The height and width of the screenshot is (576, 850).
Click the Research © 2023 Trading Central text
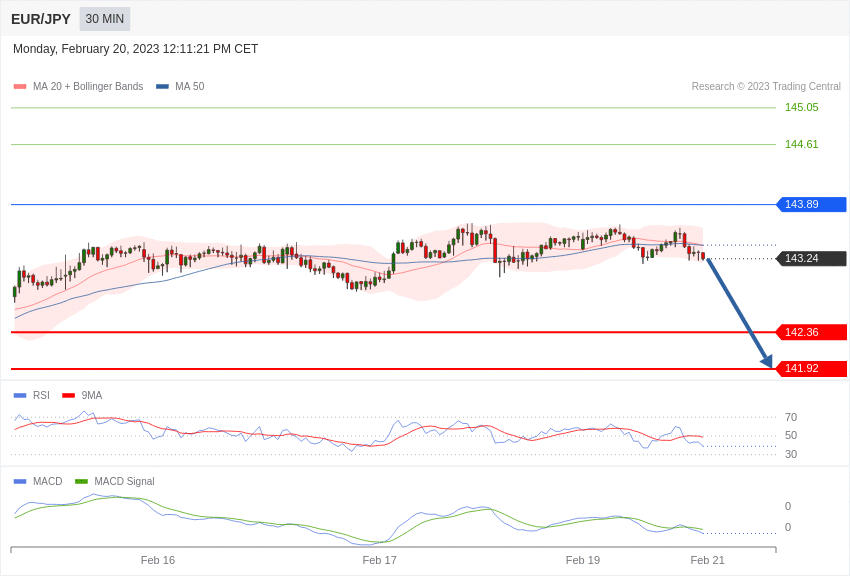[766, 86]
